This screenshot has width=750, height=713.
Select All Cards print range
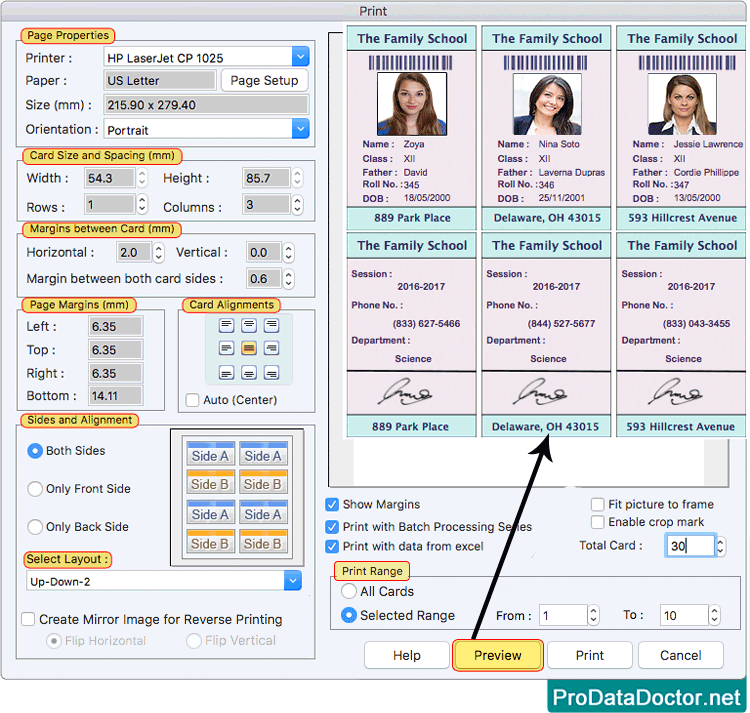(x=349, y=592)
